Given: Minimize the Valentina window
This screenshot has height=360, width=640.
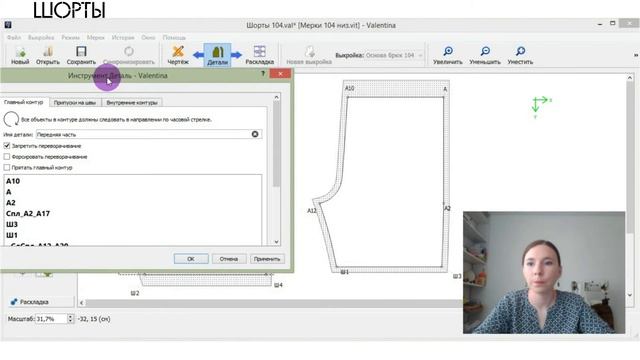Looking at the screenshot, I should click(600, 24).
